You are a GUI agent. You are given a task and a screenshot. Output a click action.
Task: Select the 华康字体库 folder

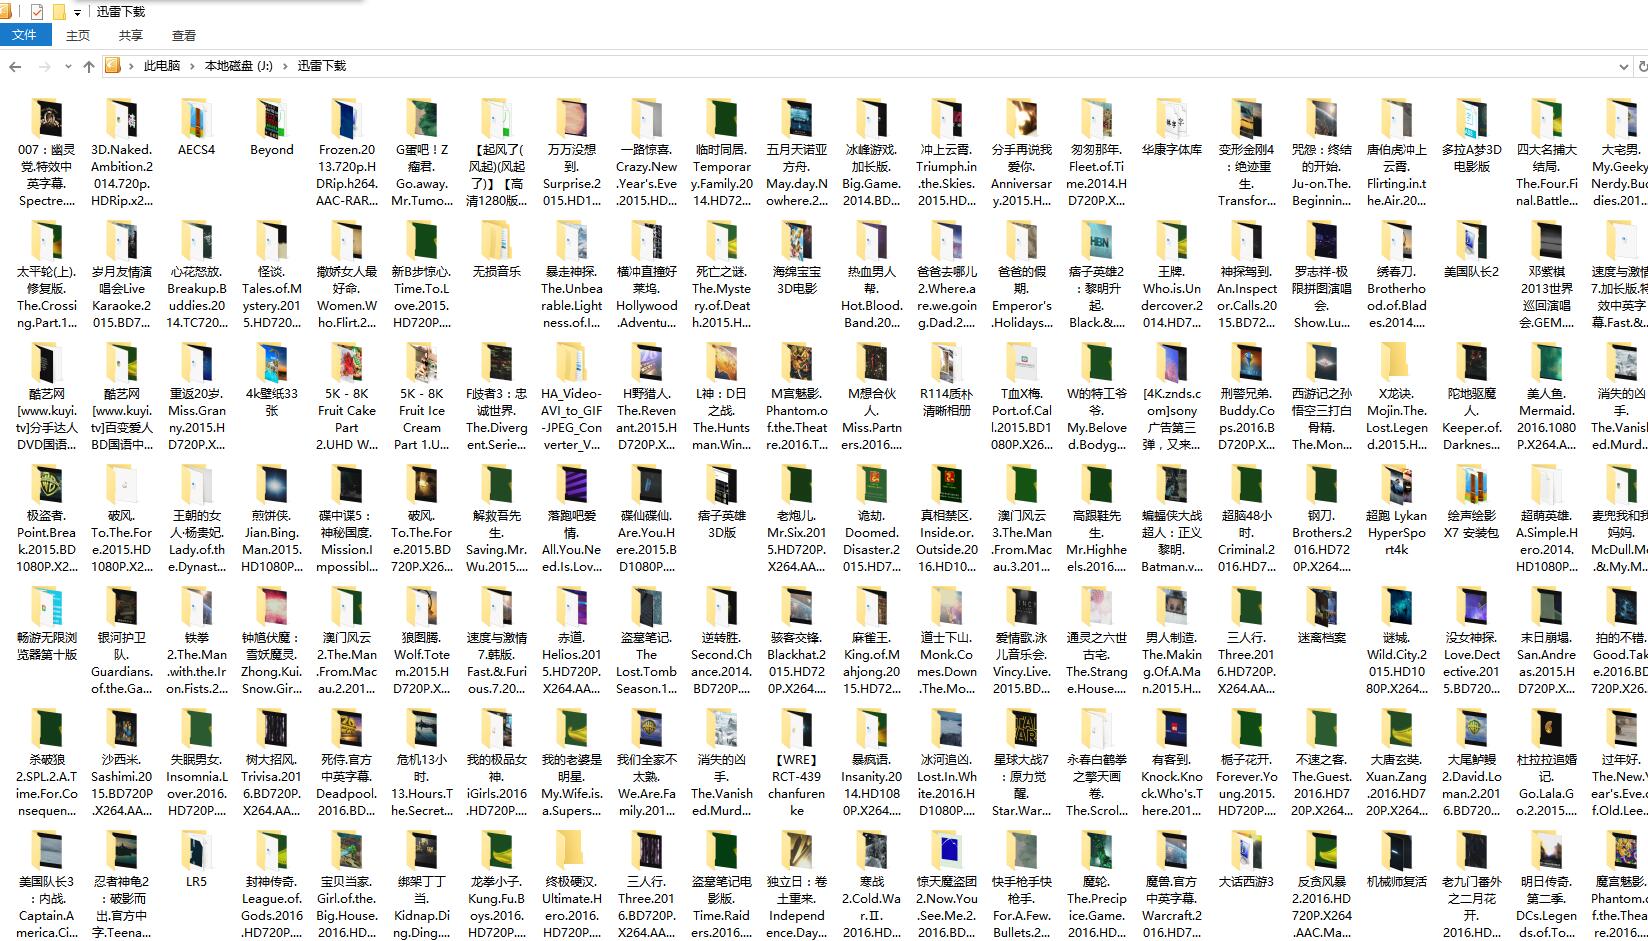pyautogui.click(x=1171, y=128)
